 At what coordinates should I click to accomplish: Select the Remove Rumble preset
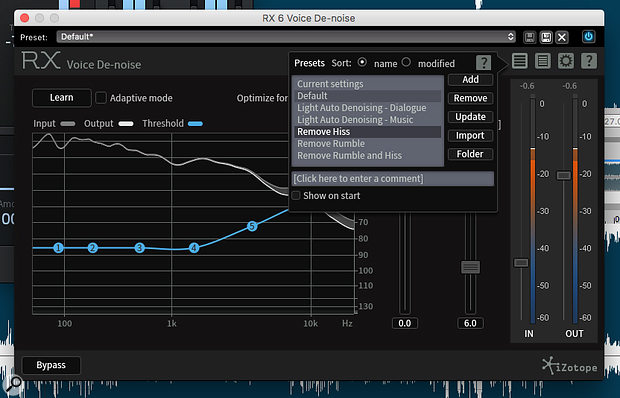(367, 143)
